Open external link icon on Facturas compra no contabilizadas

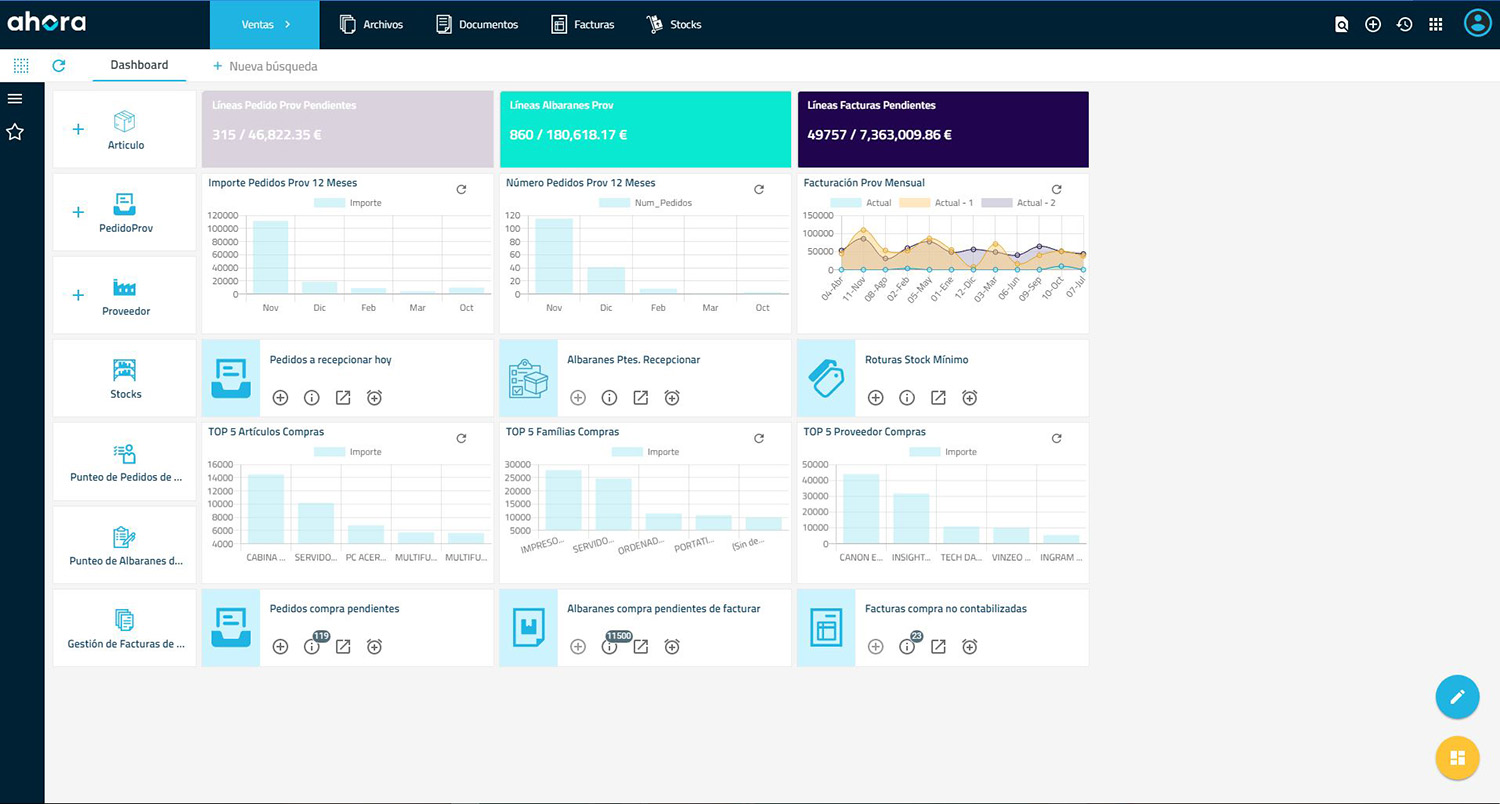click(x=938, y=647)
